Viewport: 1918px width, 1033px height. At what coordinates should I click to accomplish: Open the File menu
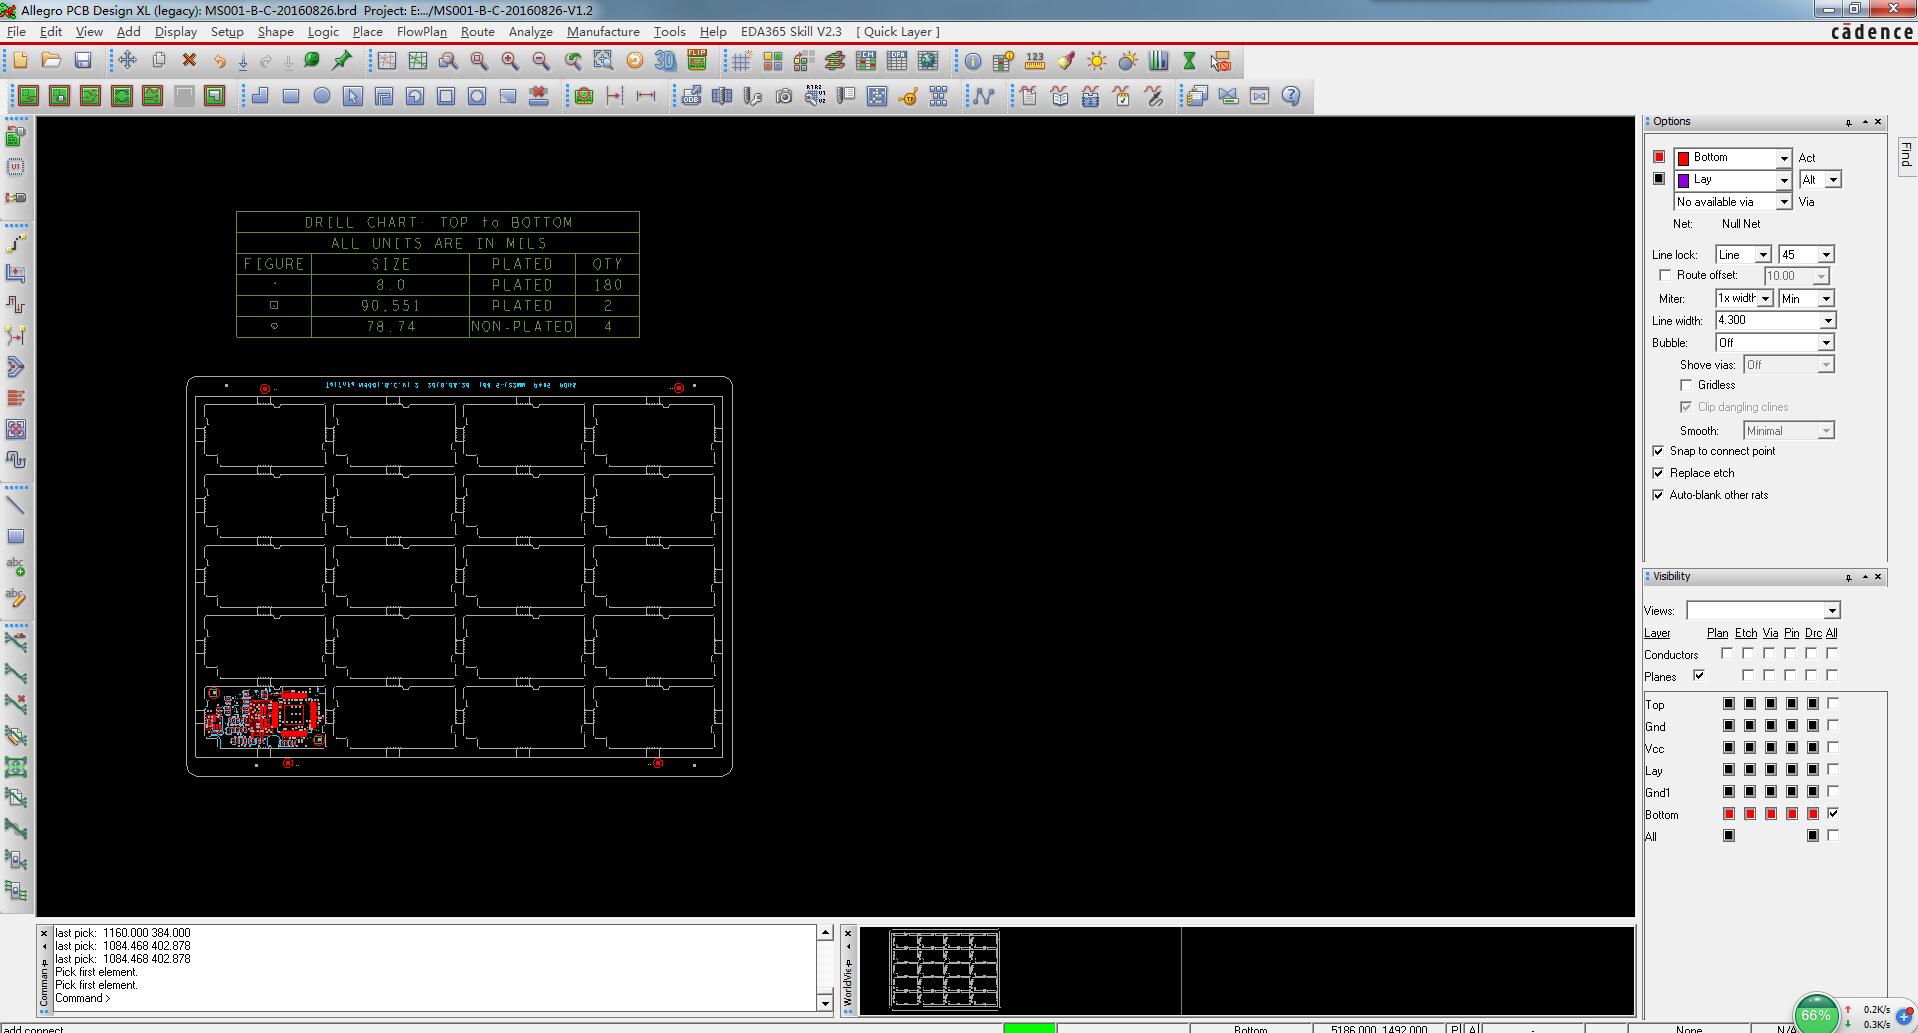16,32
